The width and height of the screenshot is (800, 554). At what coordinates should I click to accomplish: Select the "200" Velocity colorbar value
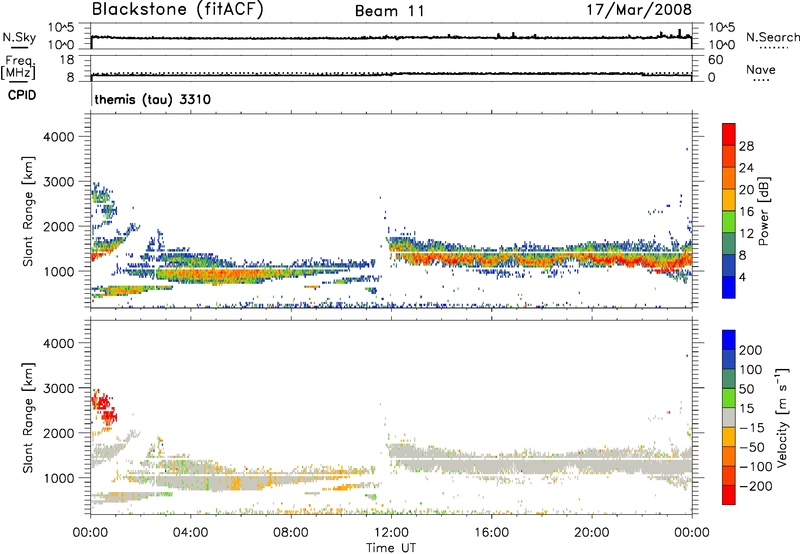pyautogui.click(x=751, y=350)
